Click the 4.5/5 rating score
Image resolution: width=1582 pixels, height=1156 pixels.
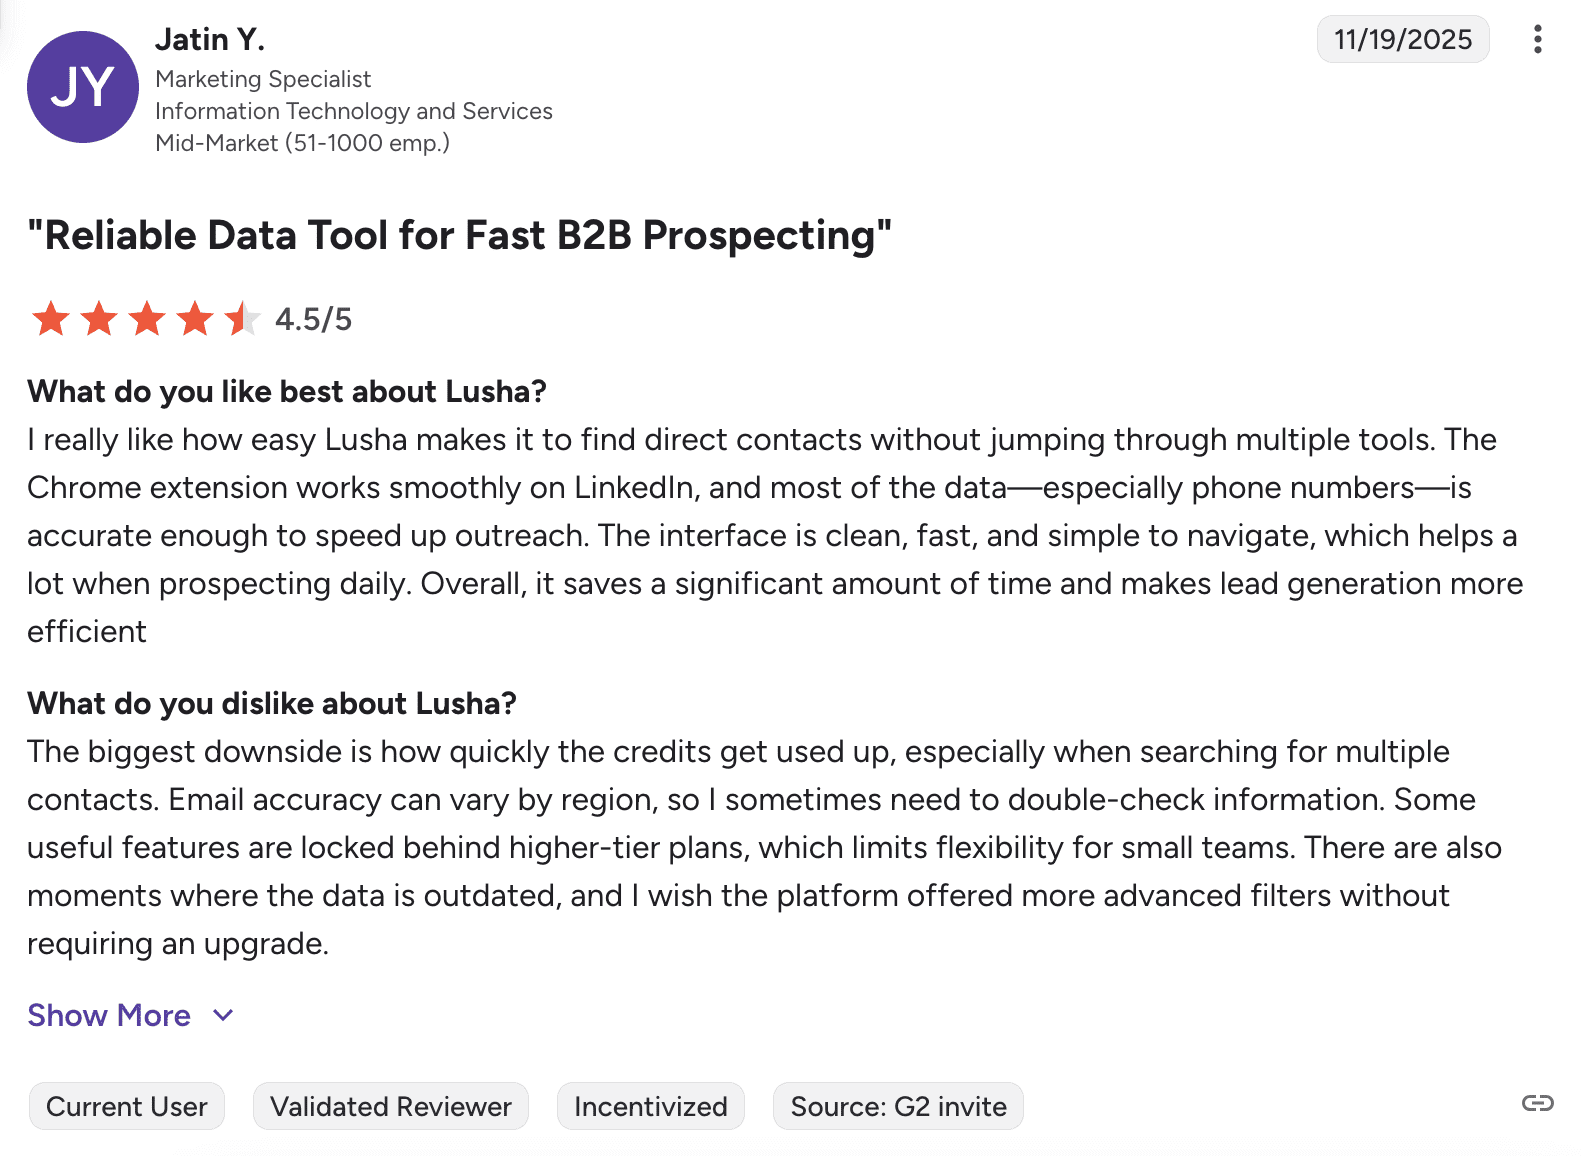coord(314,320)
